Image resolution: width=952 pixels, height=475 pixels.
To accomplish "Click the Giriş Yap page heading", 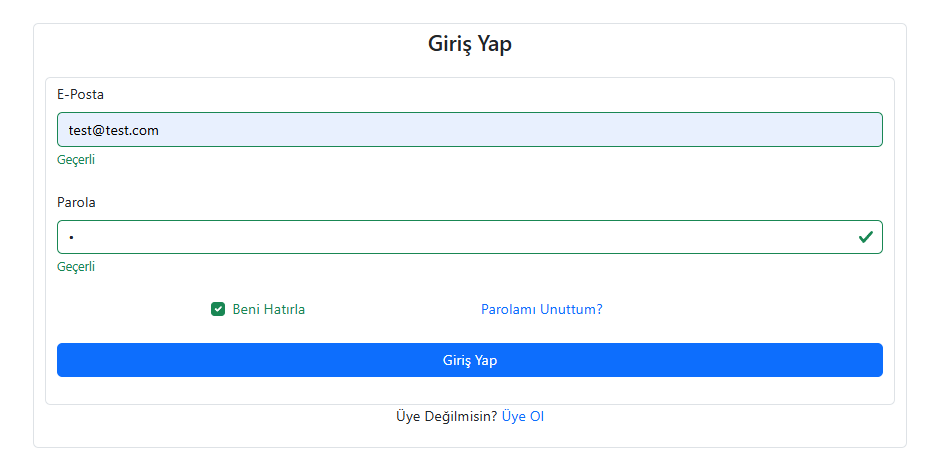I will pos(470,44).
